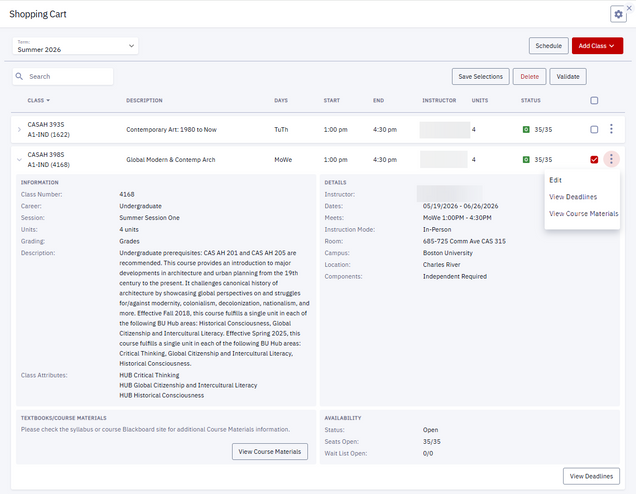636x494 pixels.
Task: Click 'In-Person' instruction mode value
Action: 437,230
